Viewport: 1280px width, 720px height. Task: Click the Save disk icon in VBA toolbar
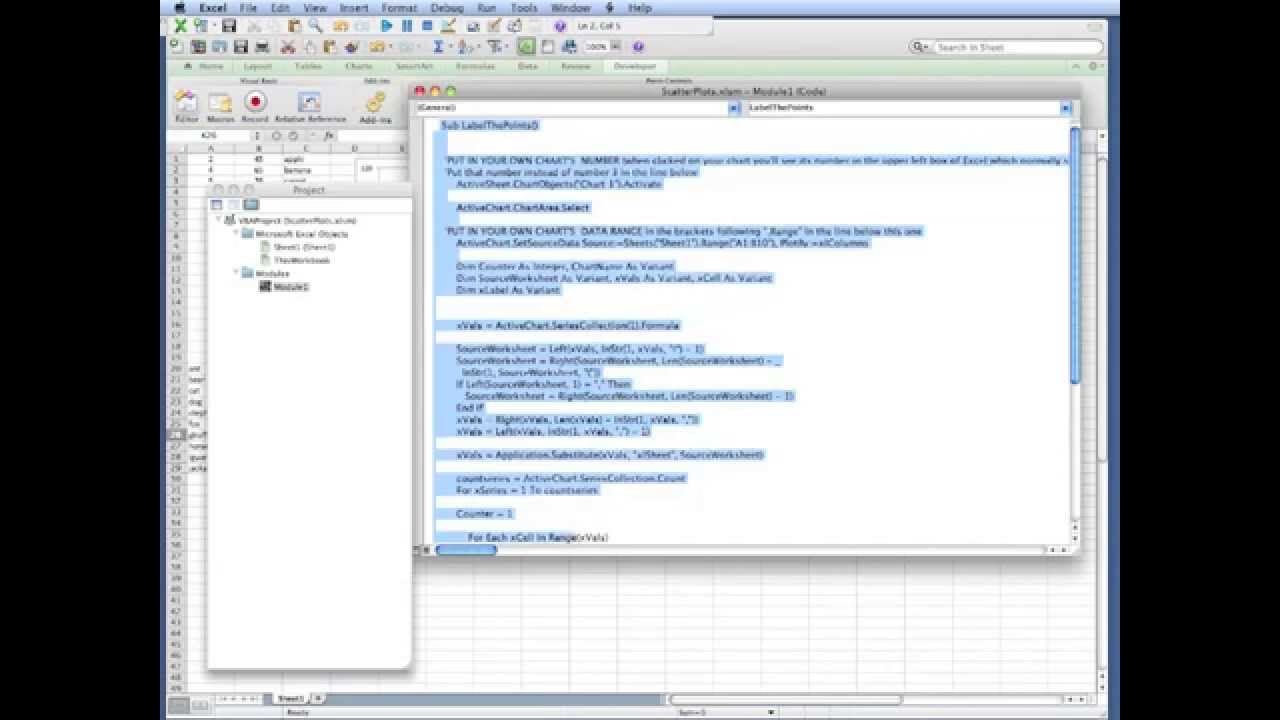pos(229,26)
